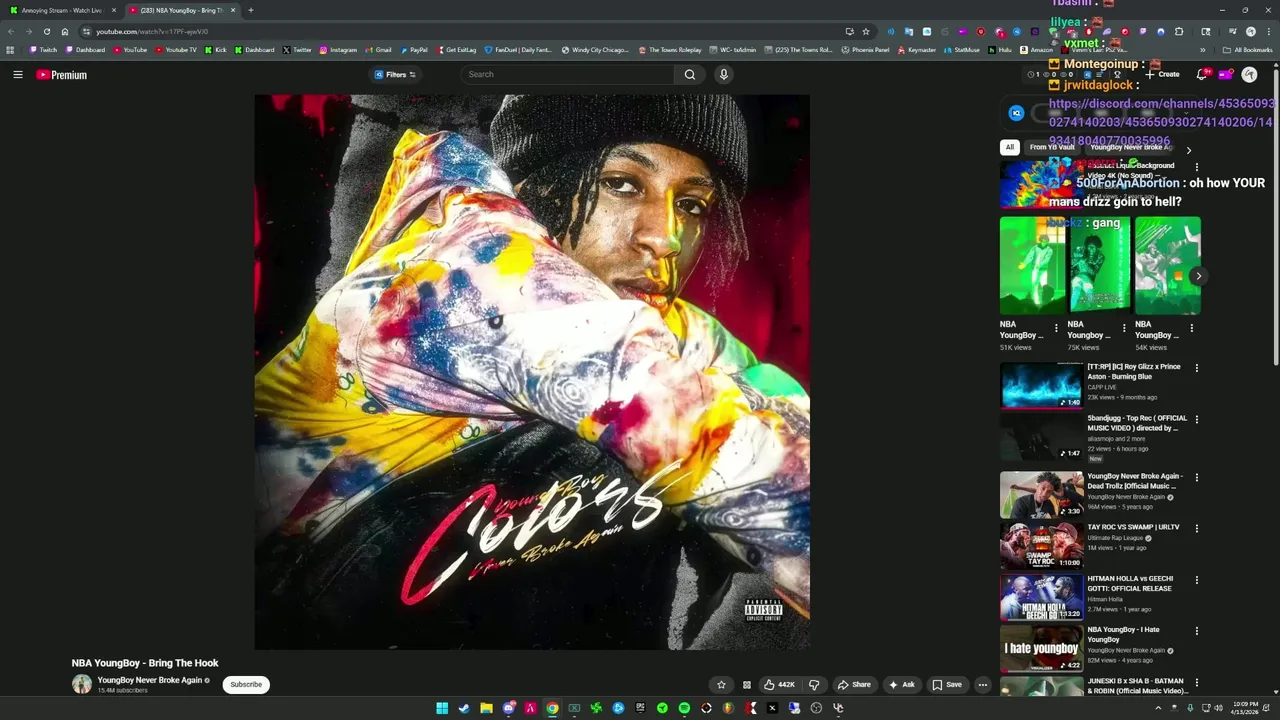Open the StatMuse bookmark

point(962,50)
